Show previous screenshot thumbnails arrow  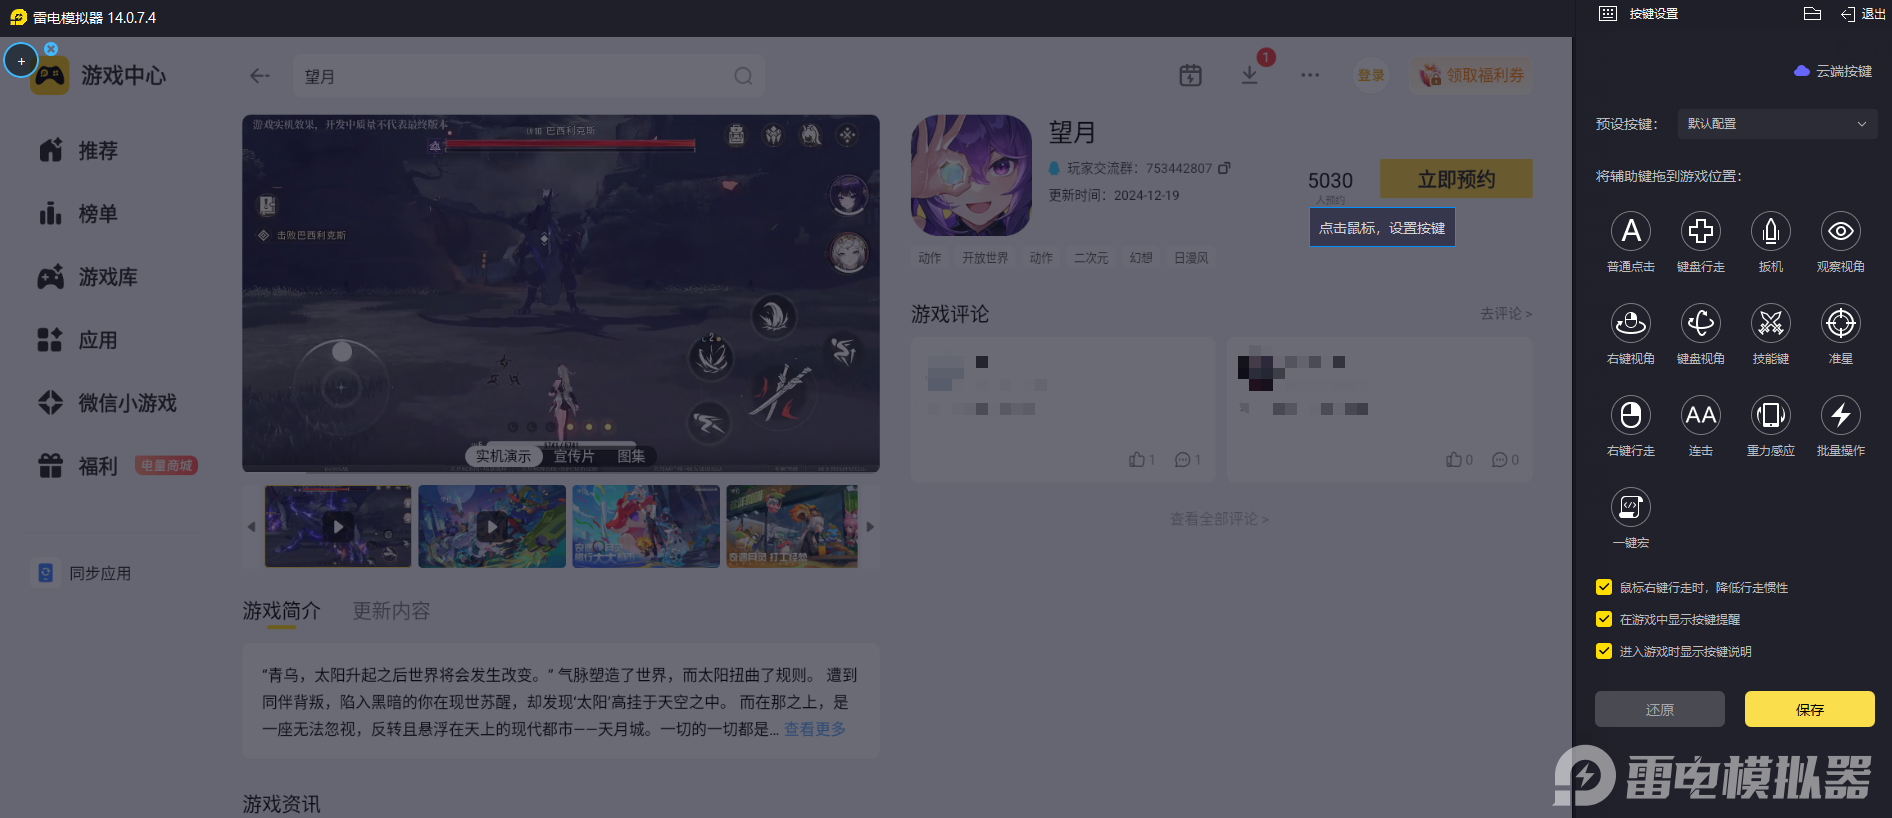coord(252,527)
